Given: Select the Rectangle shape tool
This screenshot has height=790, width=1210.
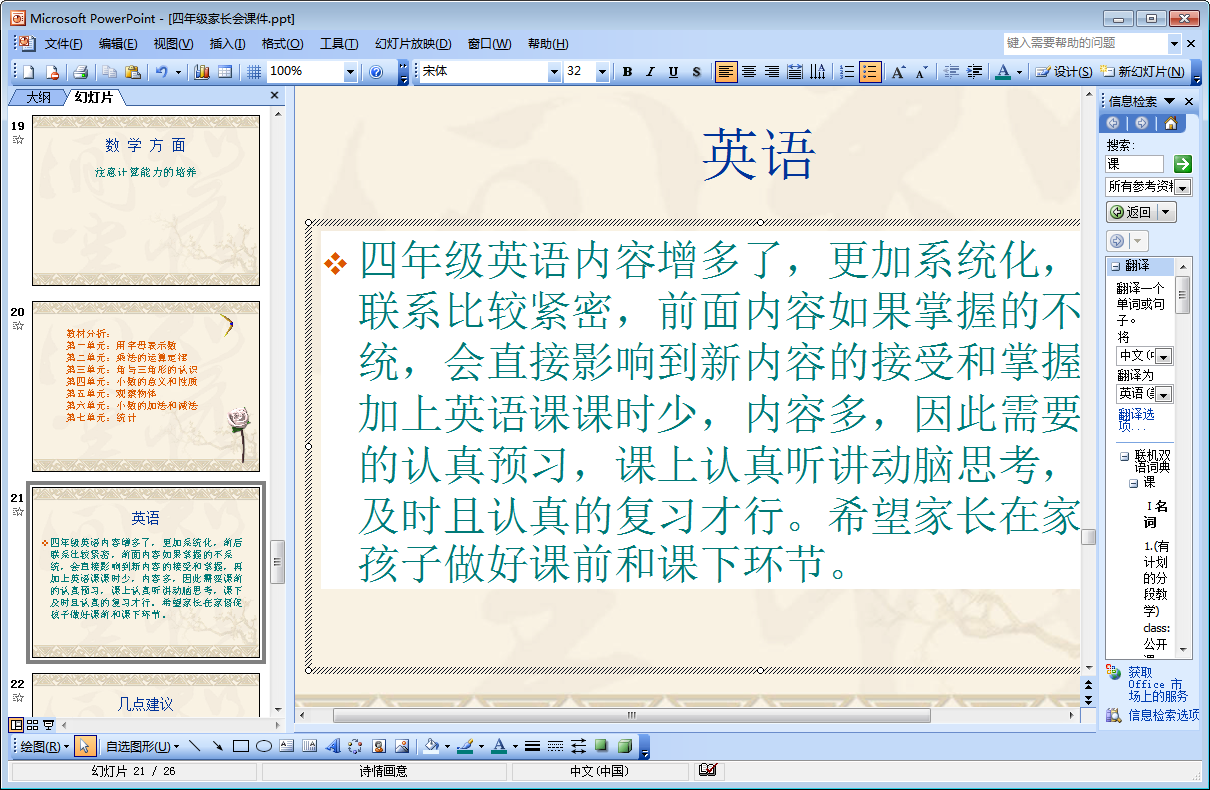Looking at the screenshot, I should [240, 746].
